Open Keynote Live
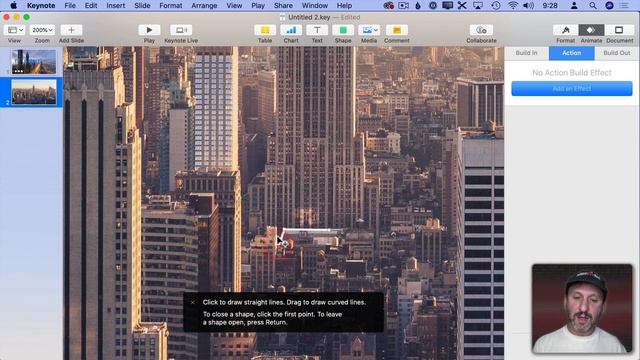This screenshot has height=360, width=640. [x=181, y=30]
